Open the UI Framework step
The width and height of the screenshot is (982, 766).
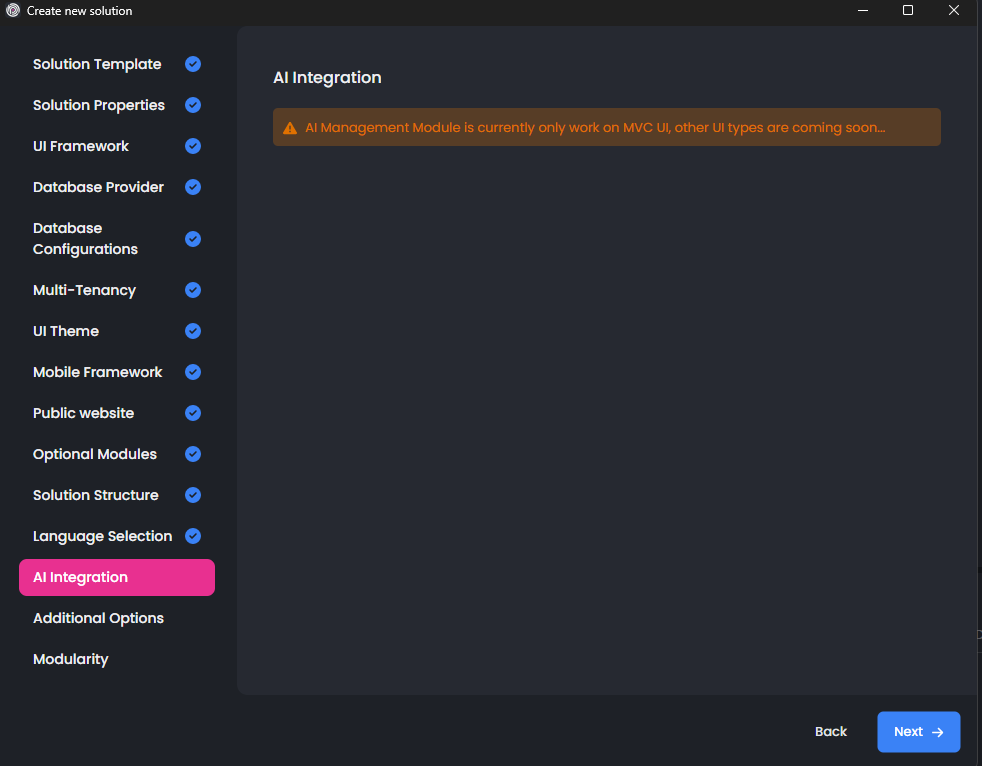pos(81,146)
